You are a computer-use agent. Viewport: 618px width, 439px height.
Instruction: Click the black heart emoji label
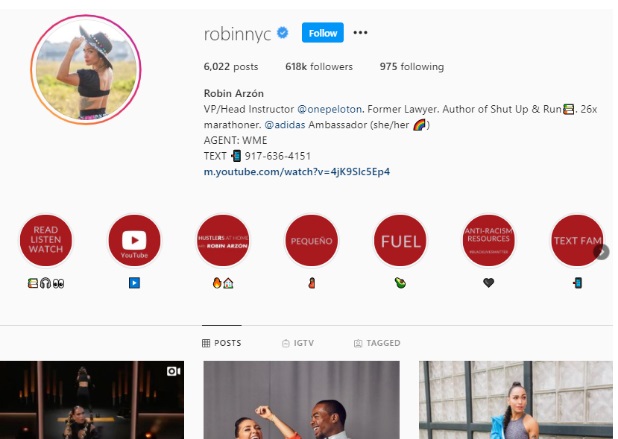click(489, 283)
